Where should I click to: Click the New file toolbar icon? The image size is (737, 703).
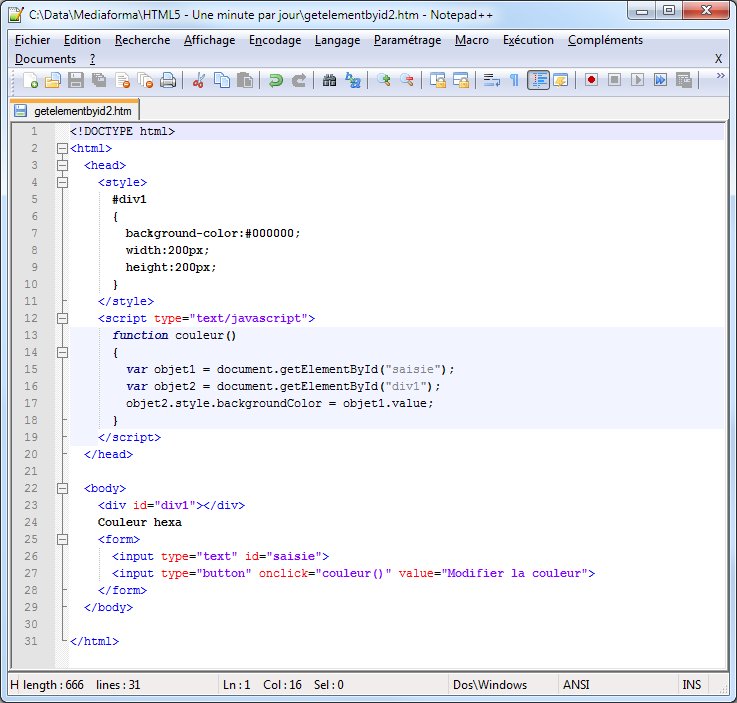(x=31, y=81)
